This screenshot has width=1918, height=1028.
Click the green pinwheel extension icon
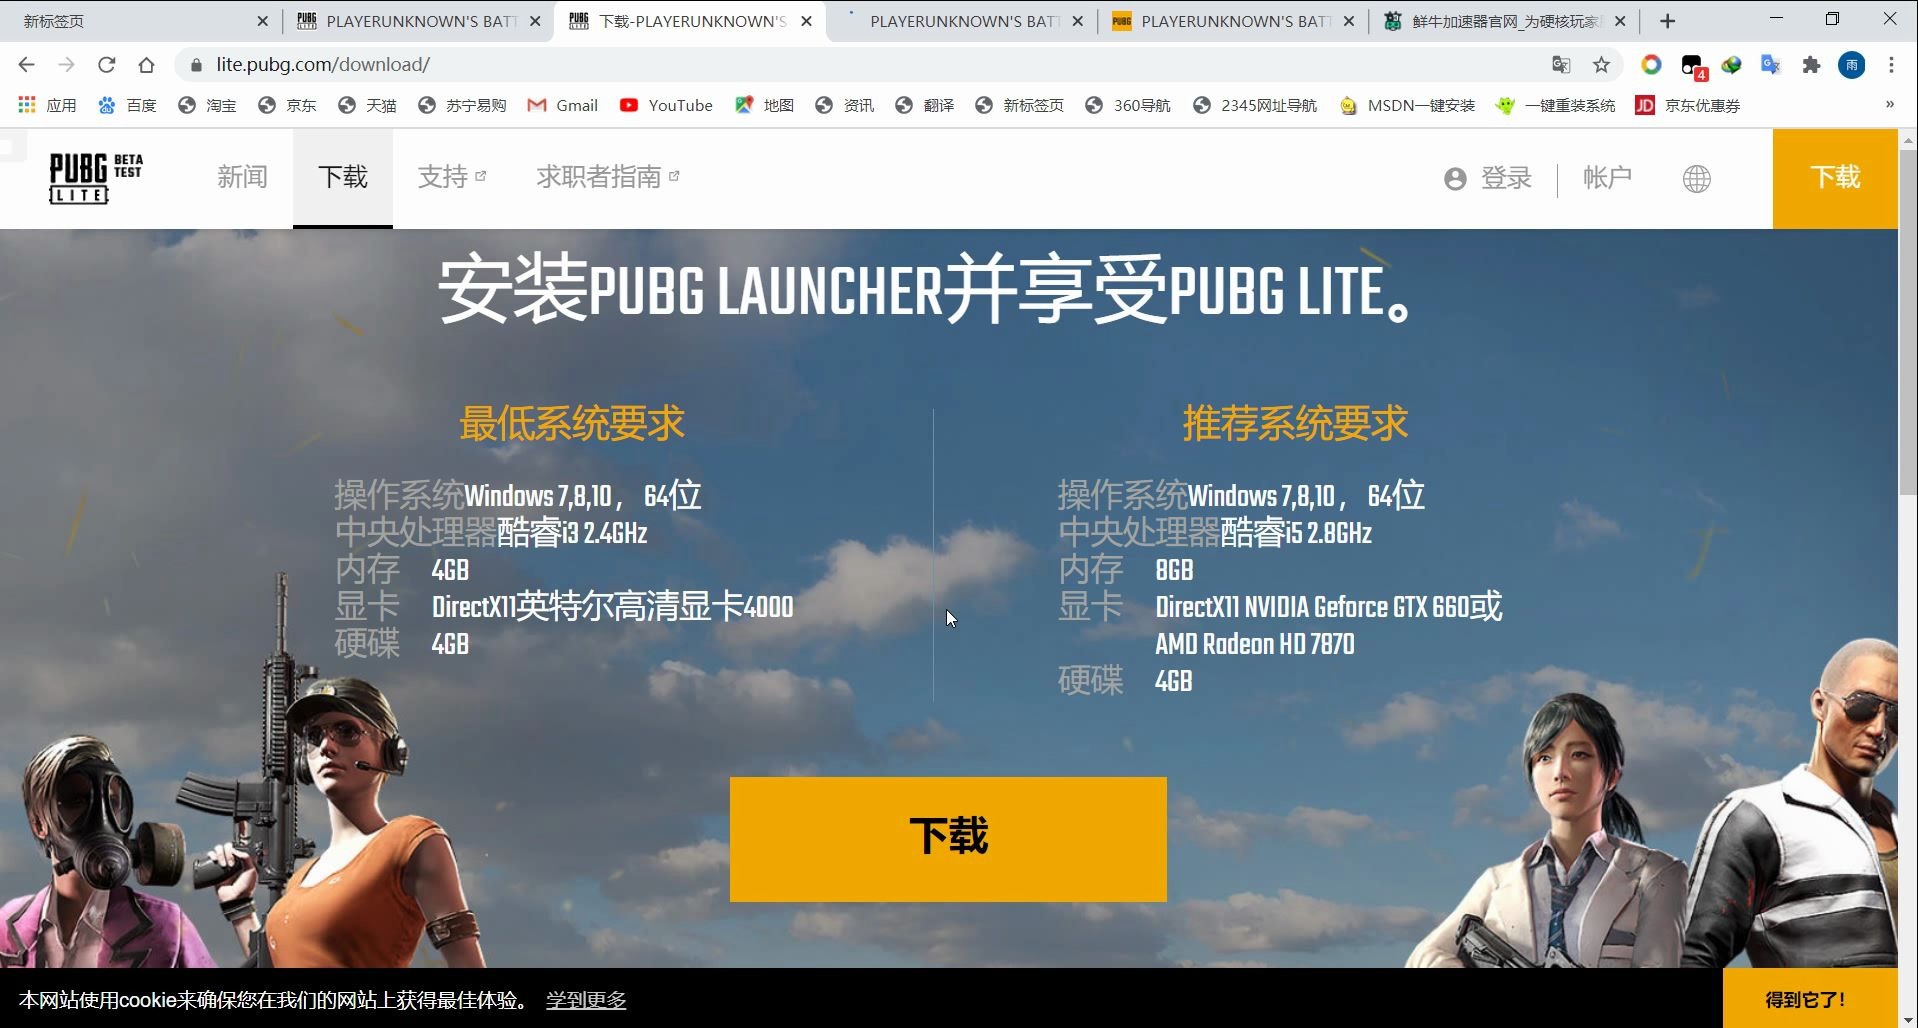click(x=1731, y=65)
